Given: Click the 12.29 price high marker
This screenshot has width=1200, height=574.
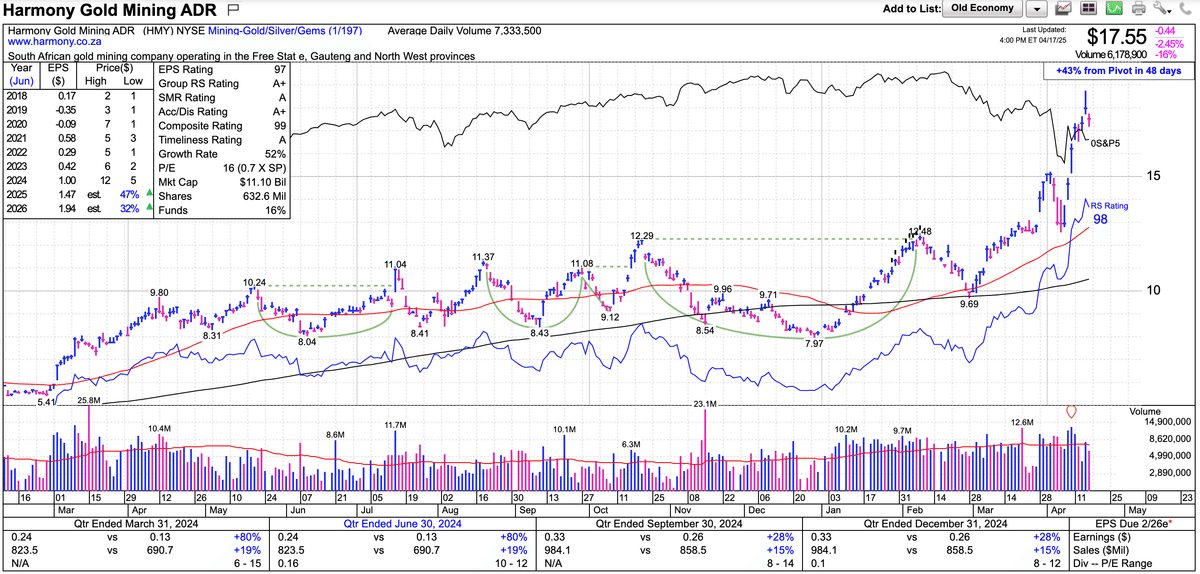Looking at the screenshot, I should pyautogui.click(x=642, y=236).
